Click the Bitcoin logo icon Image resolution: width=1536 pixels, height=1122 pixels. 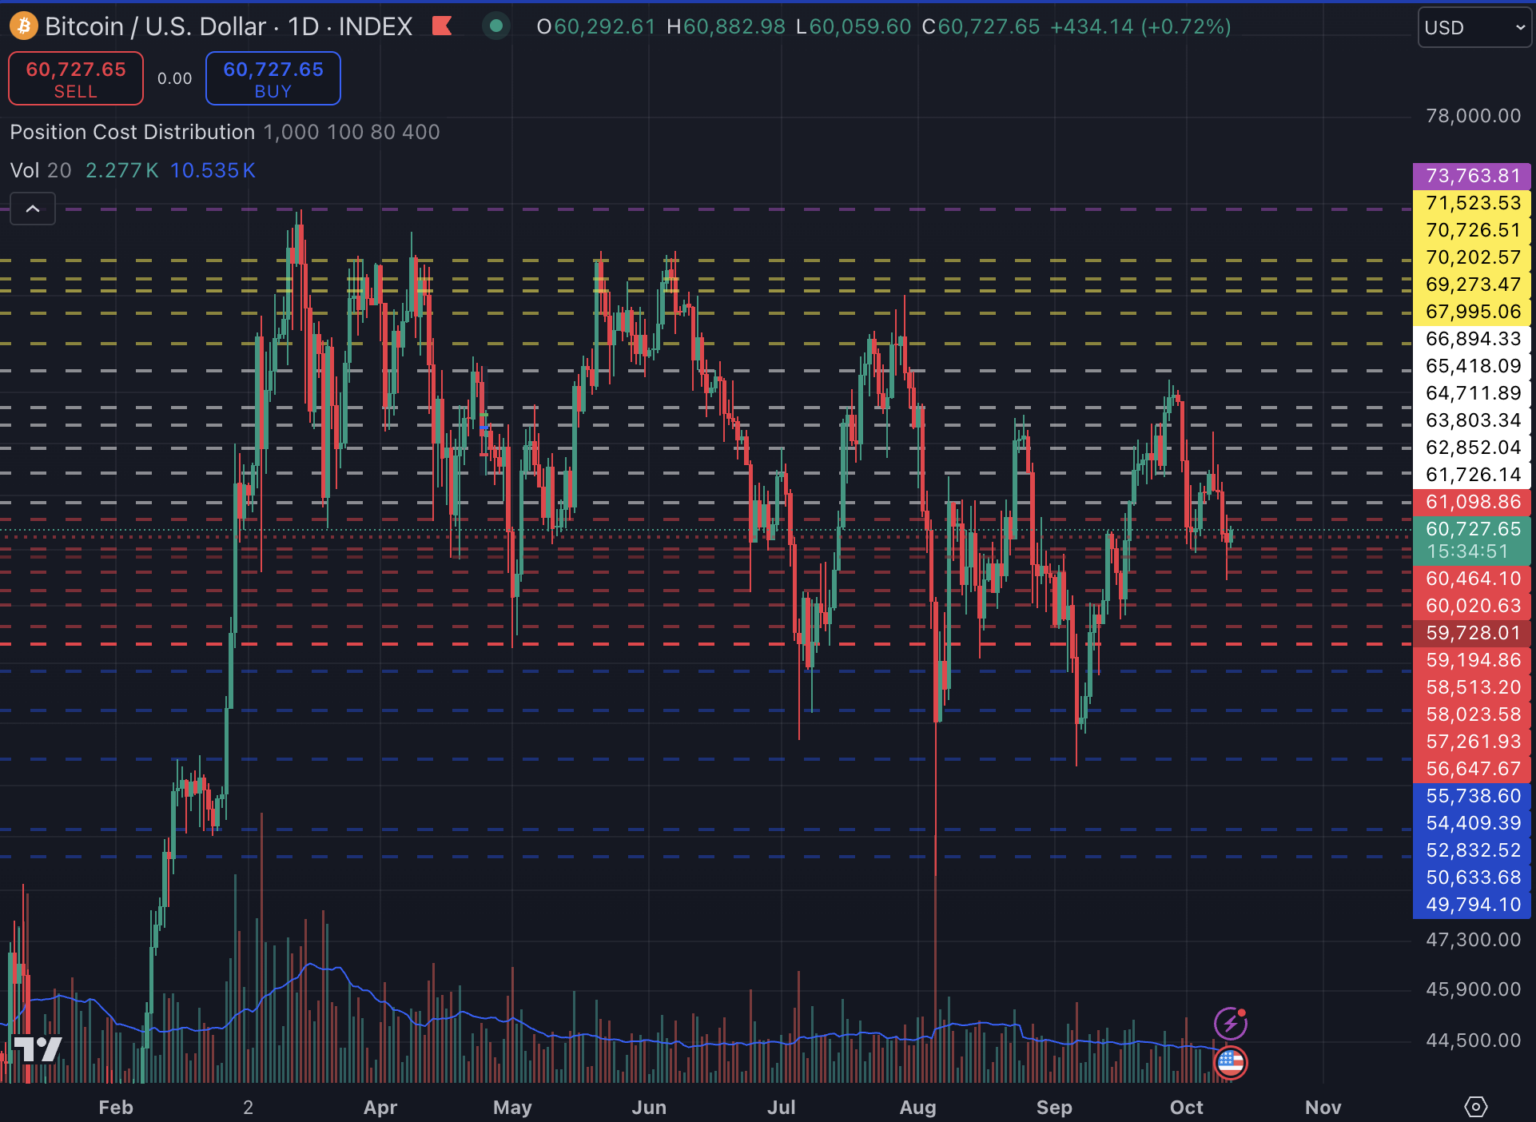pyautogui.click(x=23, y=26)
